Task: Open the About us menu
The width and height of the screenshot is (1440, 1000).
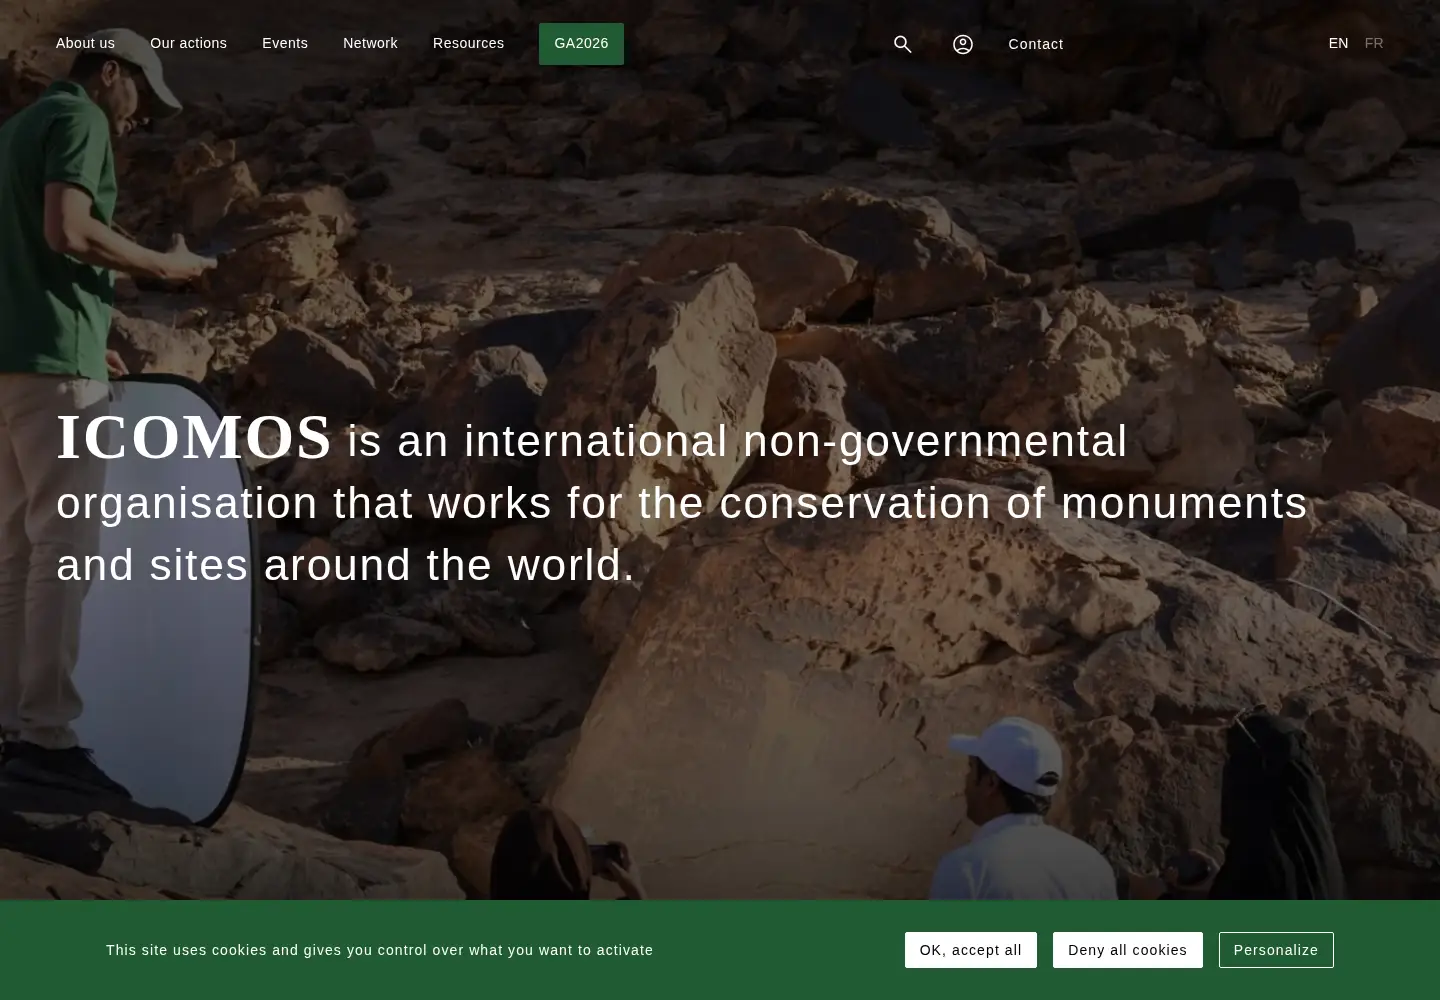Action: coord(85,43)
